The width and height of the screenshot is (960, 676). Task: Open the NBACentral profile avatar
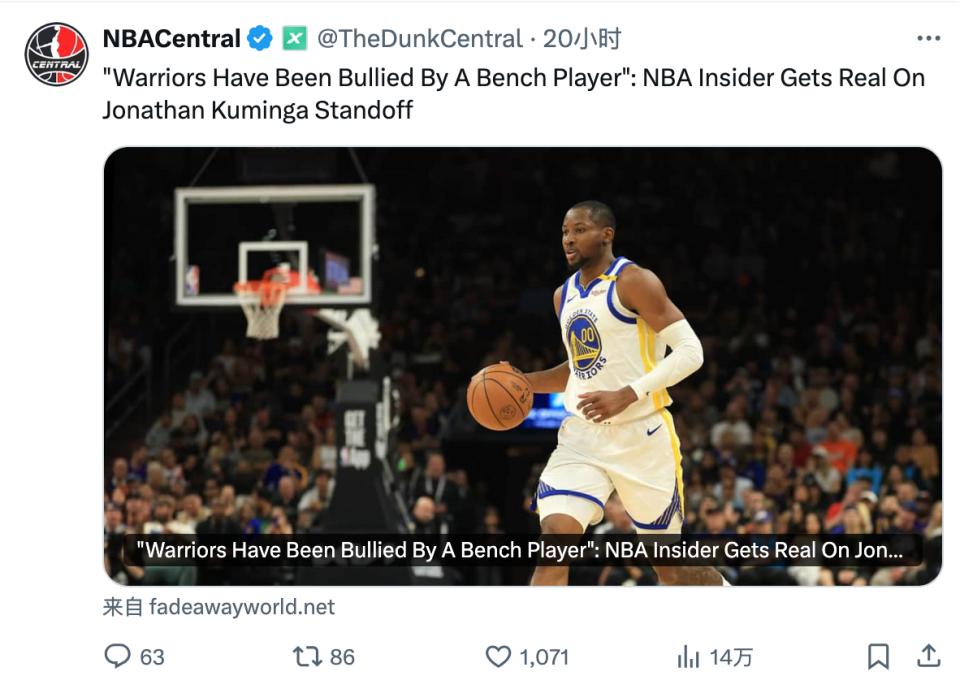point(56,54)
